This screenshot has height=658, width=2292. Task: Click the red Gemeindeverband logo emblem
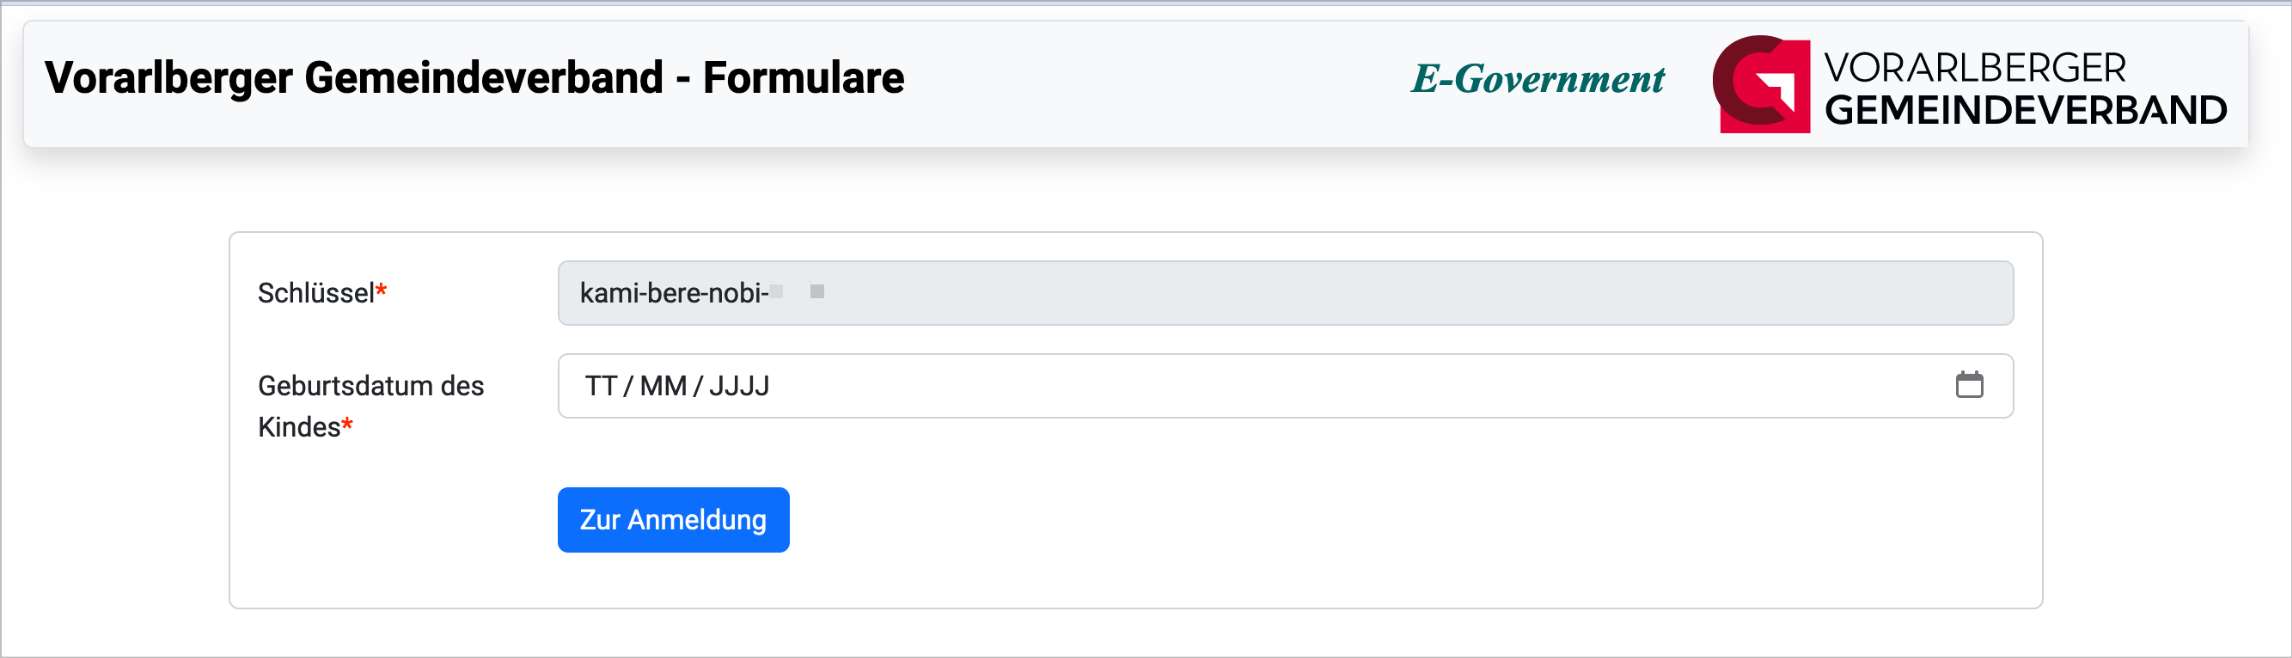tap(1761, 84)
